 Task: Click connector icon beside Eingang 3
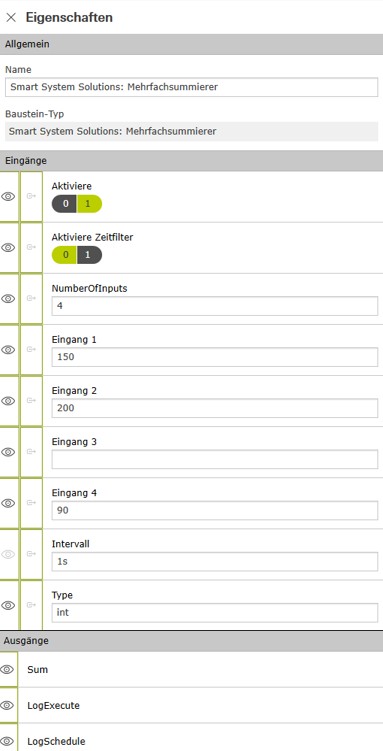pyautogui.click(x=31, y=452)
